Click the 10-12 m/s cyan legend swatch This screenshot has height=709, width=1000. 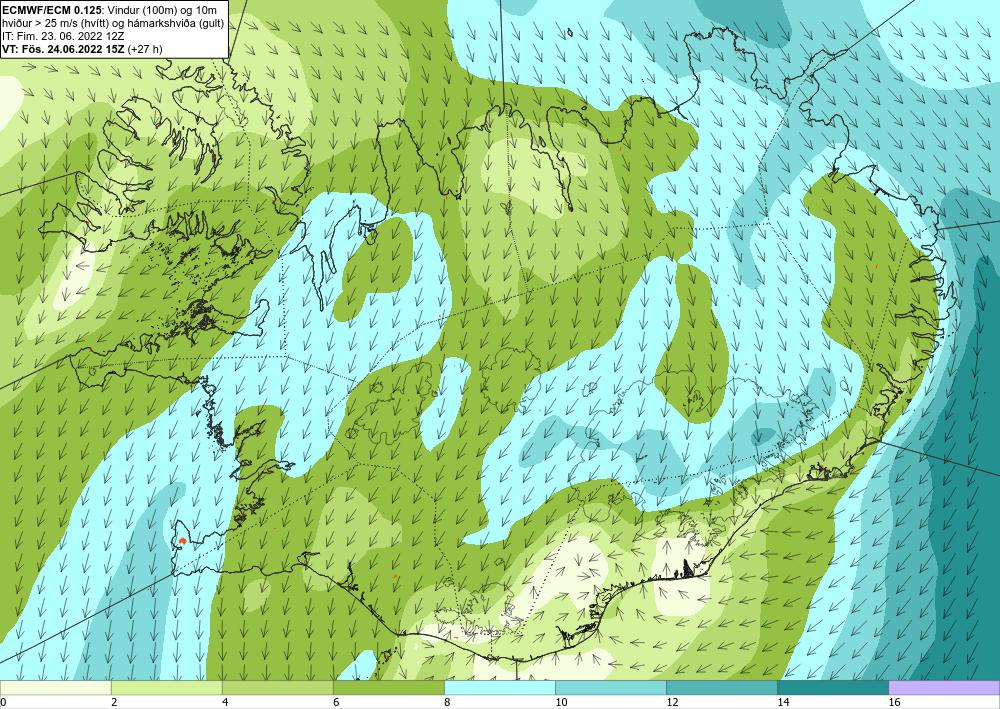[x=610, y=687]
